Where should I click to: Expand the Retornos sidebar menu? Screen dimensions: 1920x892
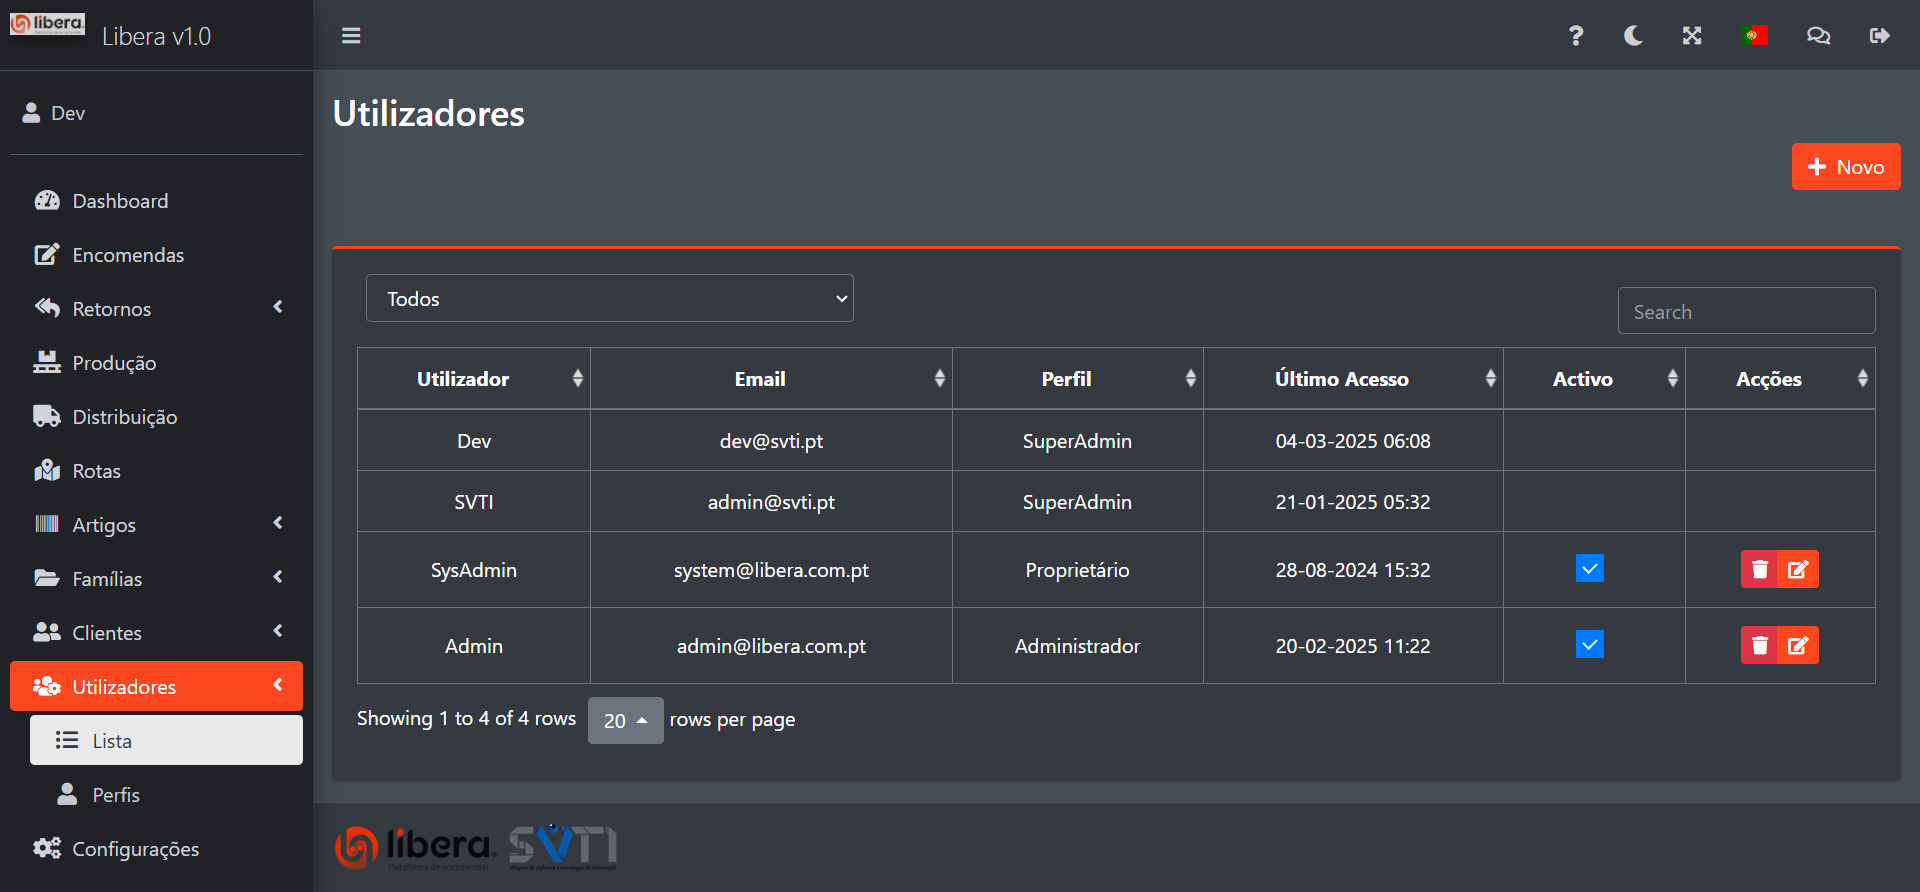[x=157, y=309]
